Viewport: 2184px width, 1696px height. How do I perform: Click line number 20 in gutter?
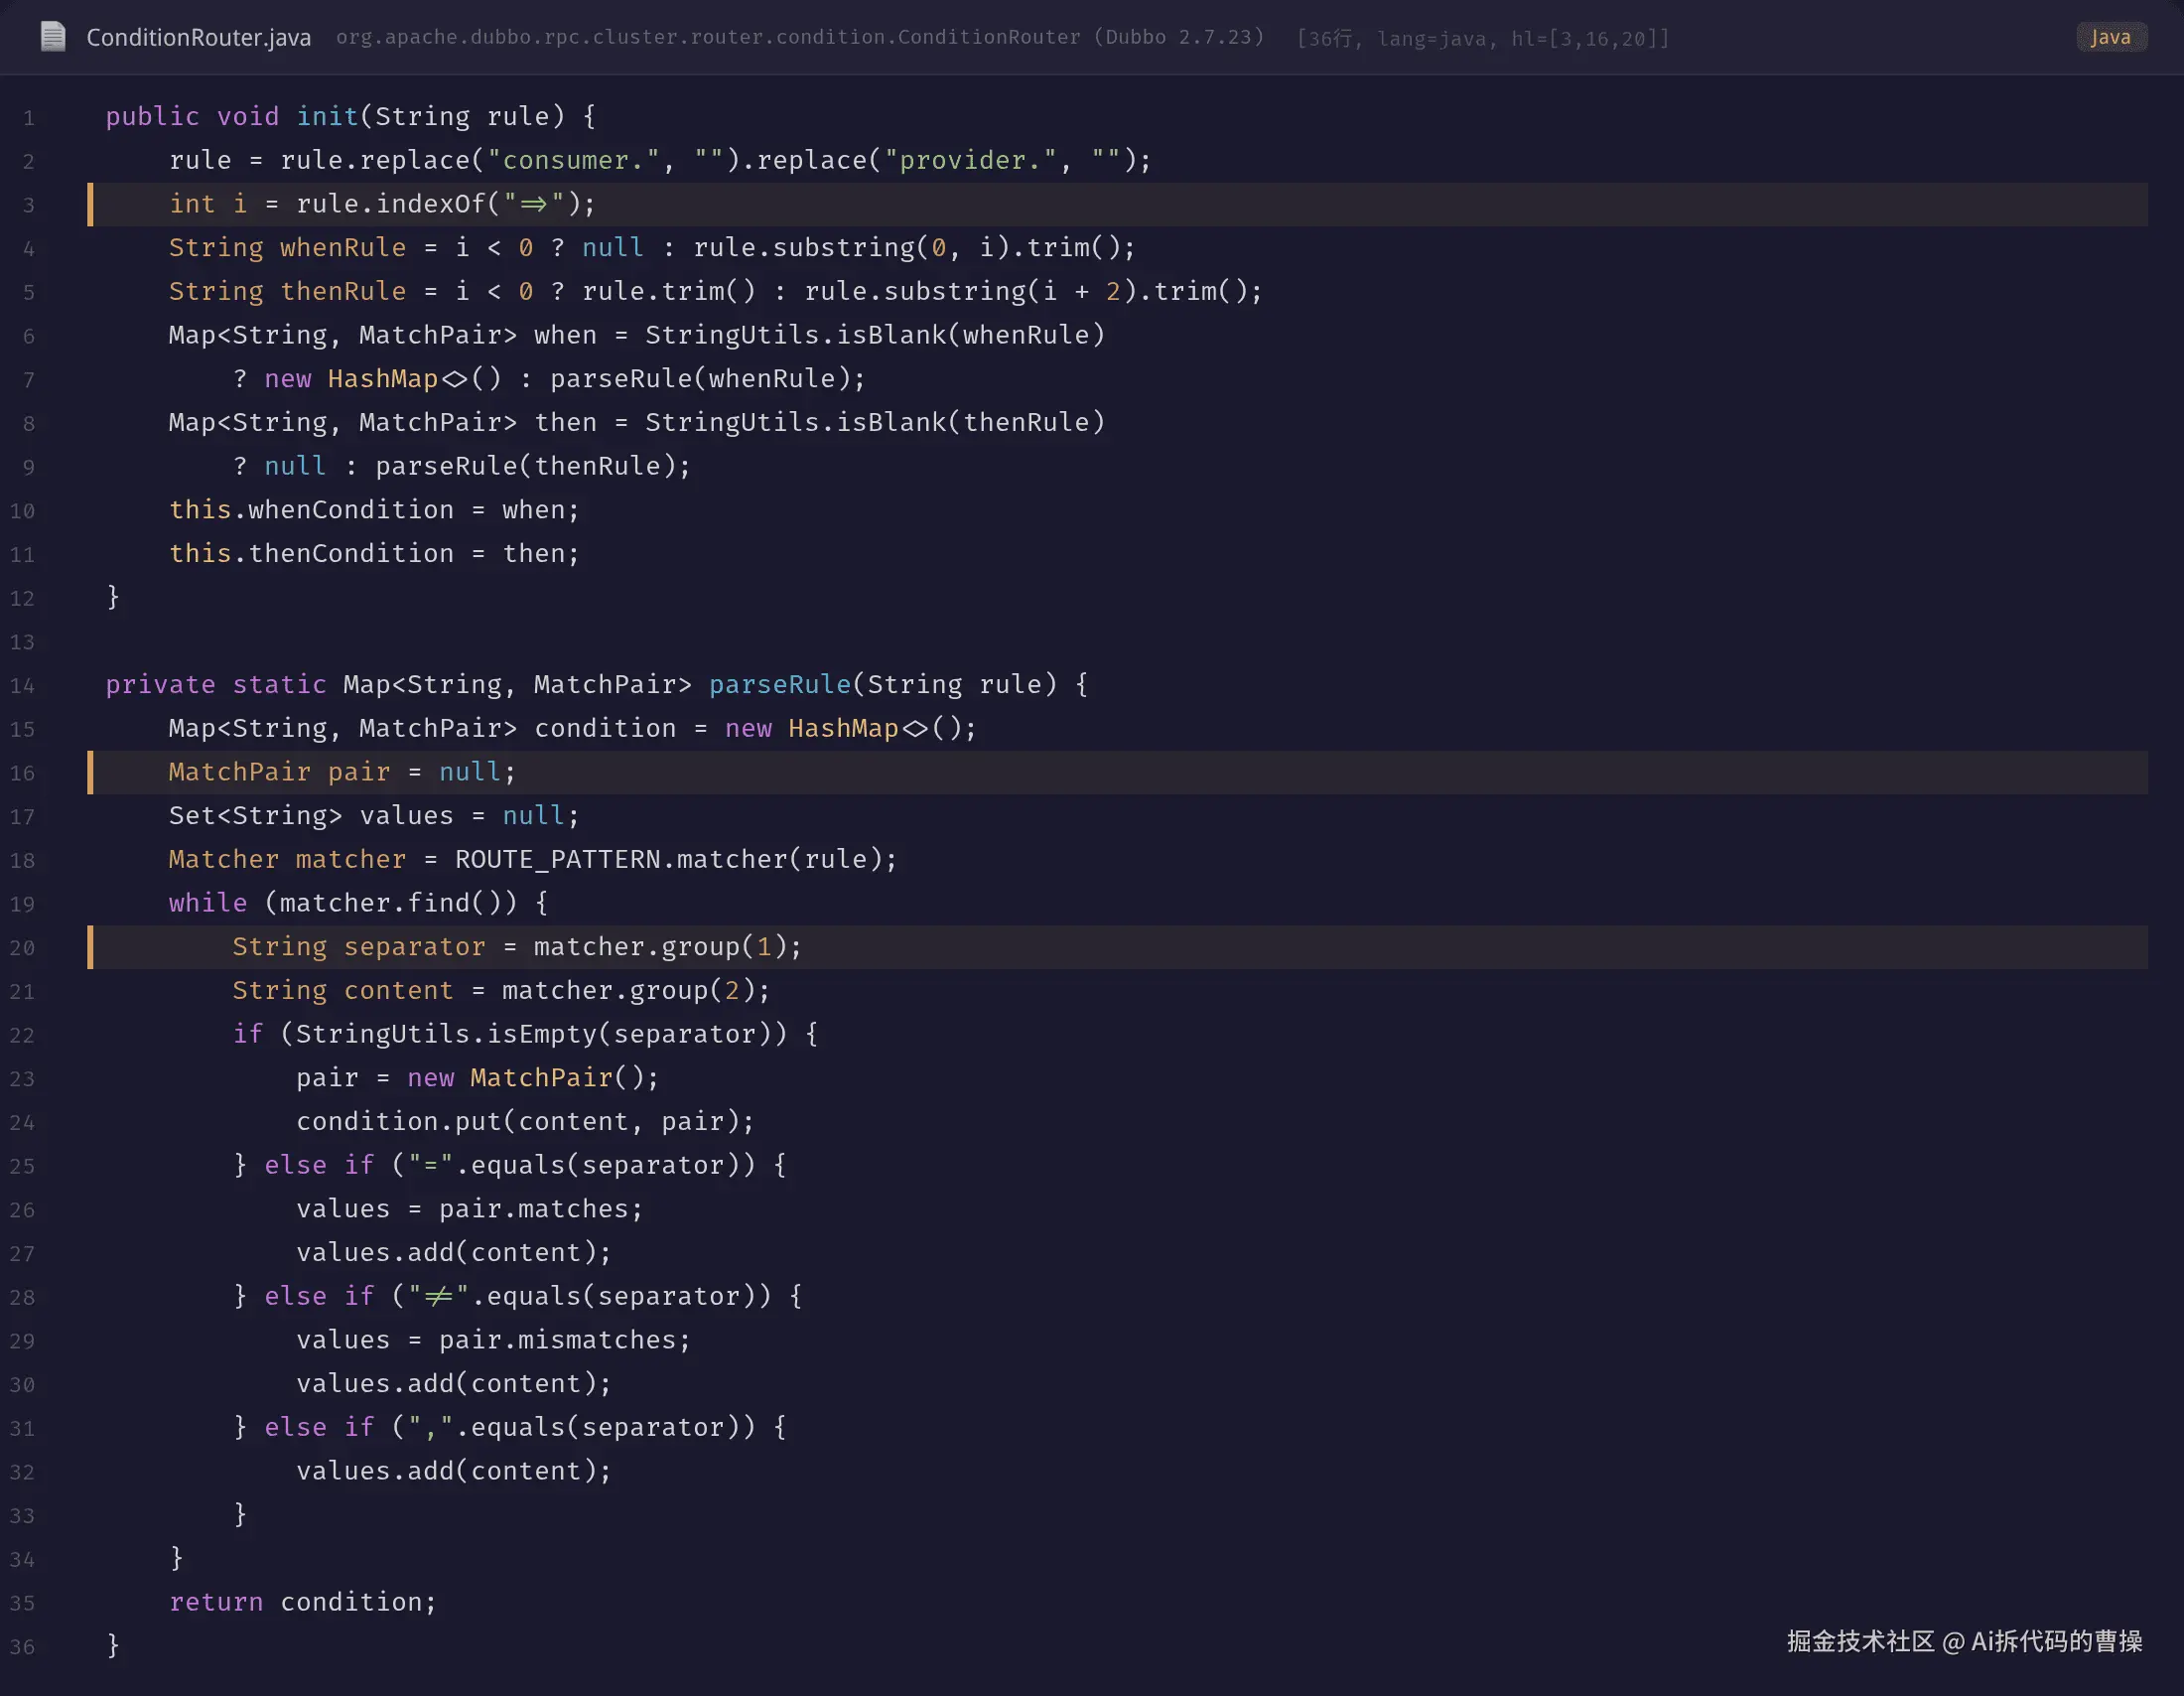coord(22,948)
